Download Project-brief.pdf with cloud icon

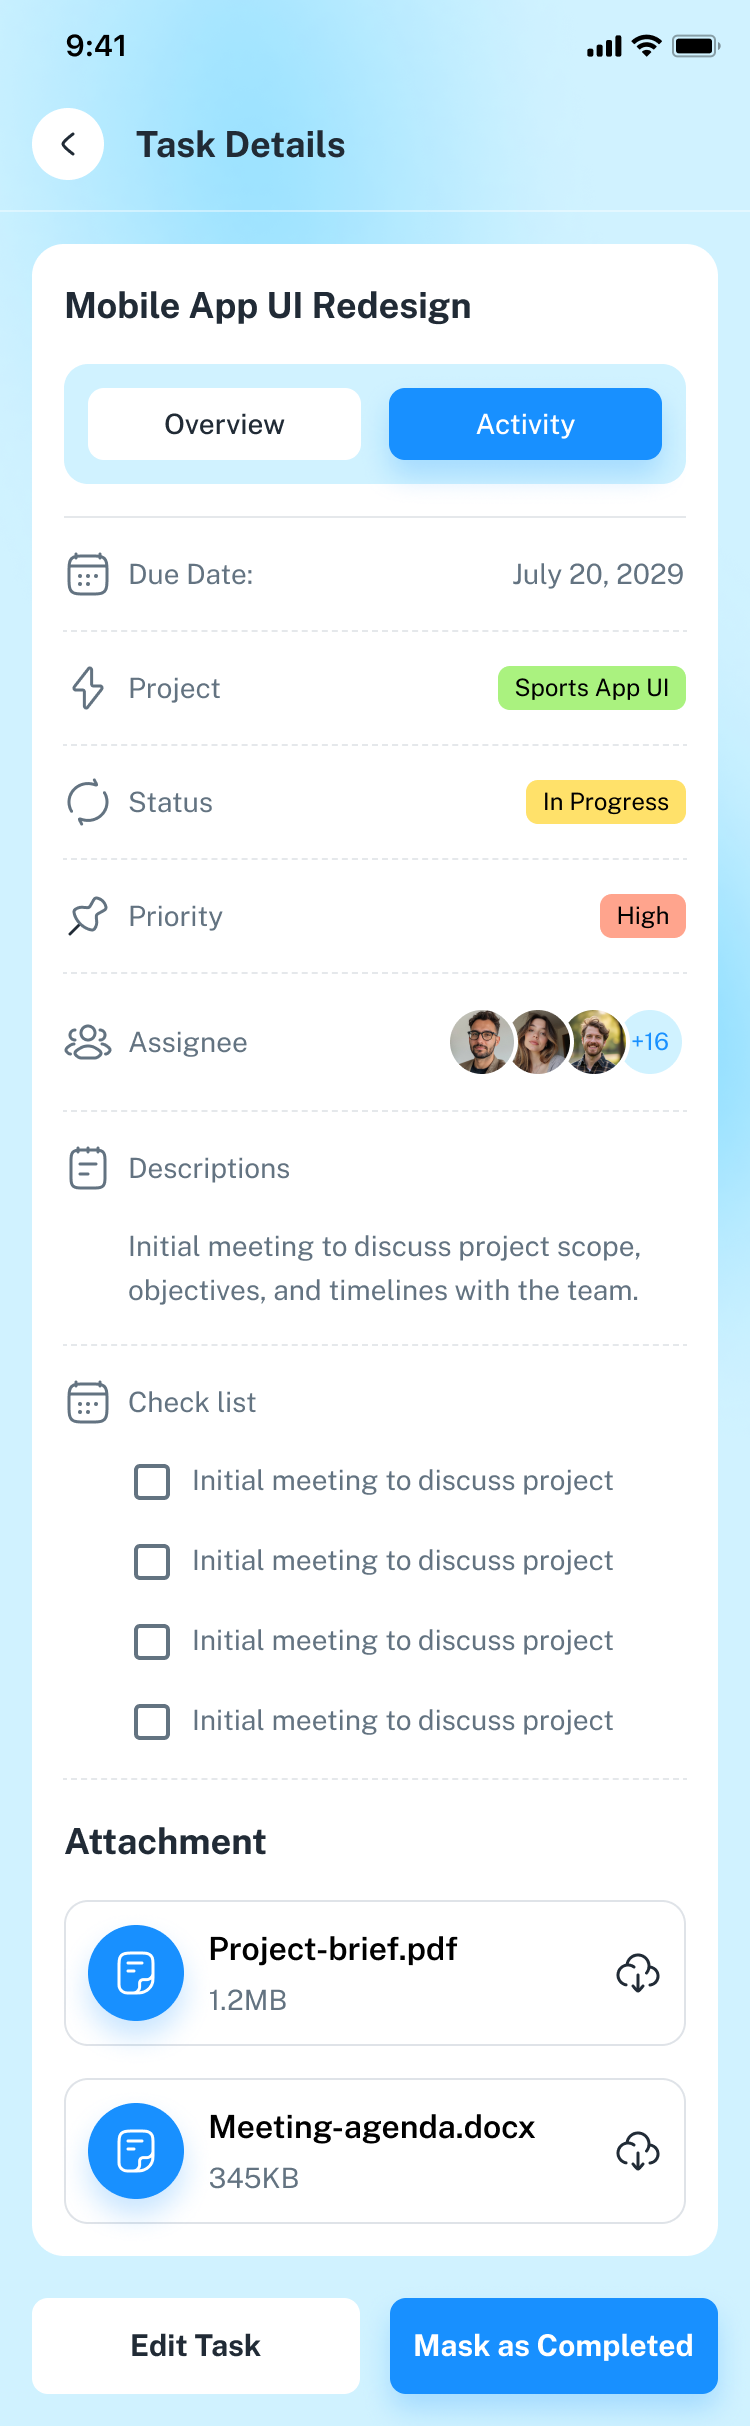[x=638, y=1973]
